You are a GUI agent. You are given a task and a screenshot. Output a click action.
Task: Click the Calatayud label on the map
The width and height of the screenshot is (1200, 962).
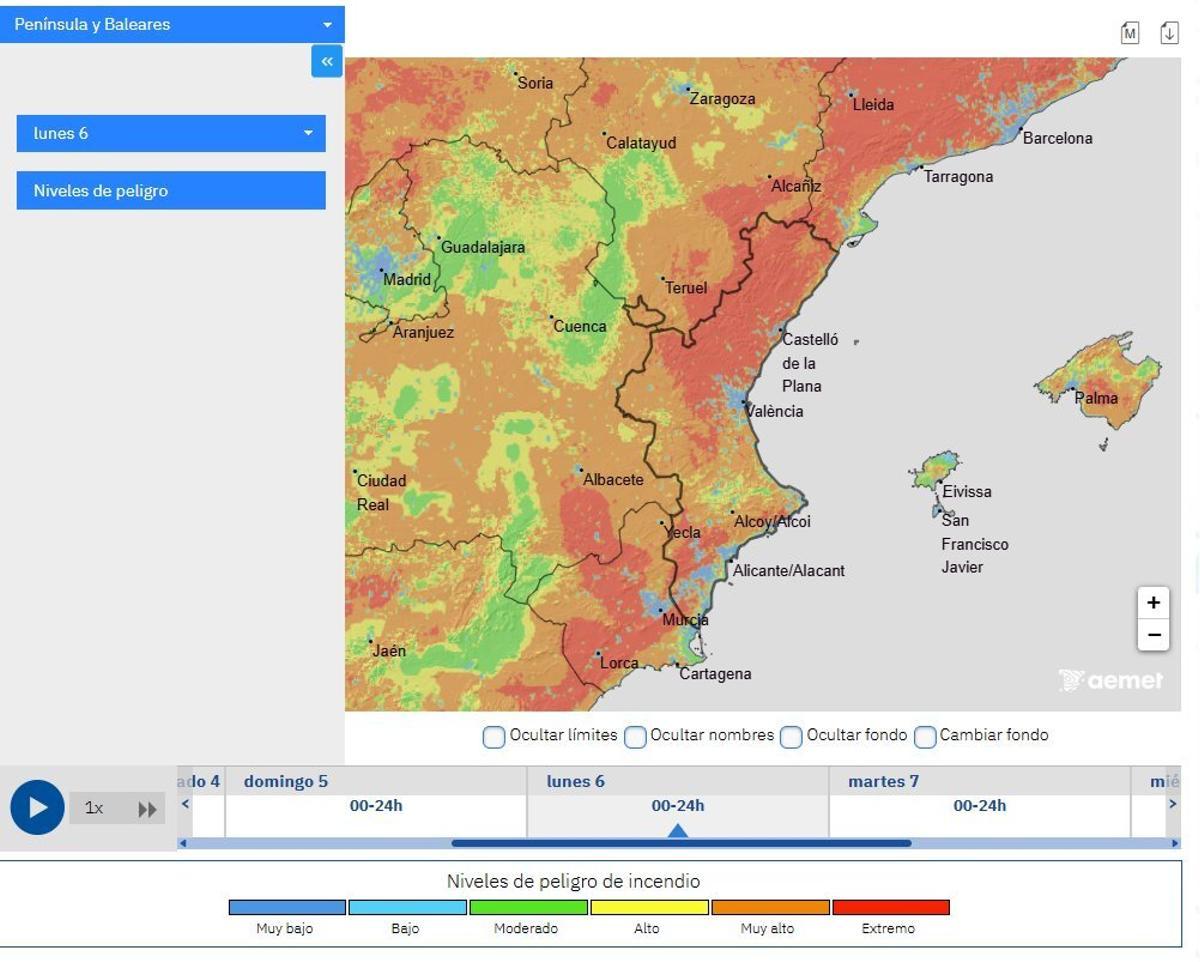tap(641, 143)
